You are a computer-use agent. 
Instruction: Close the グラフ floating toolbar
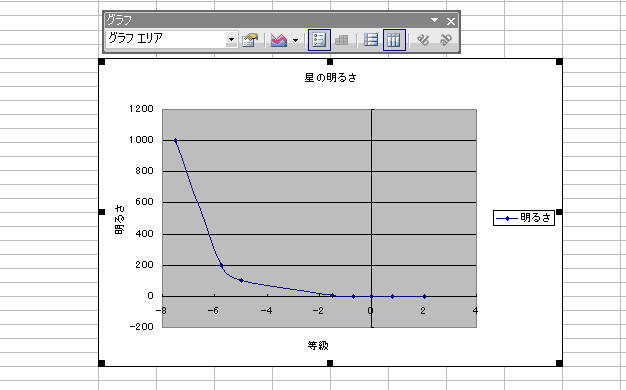[451, 21]
